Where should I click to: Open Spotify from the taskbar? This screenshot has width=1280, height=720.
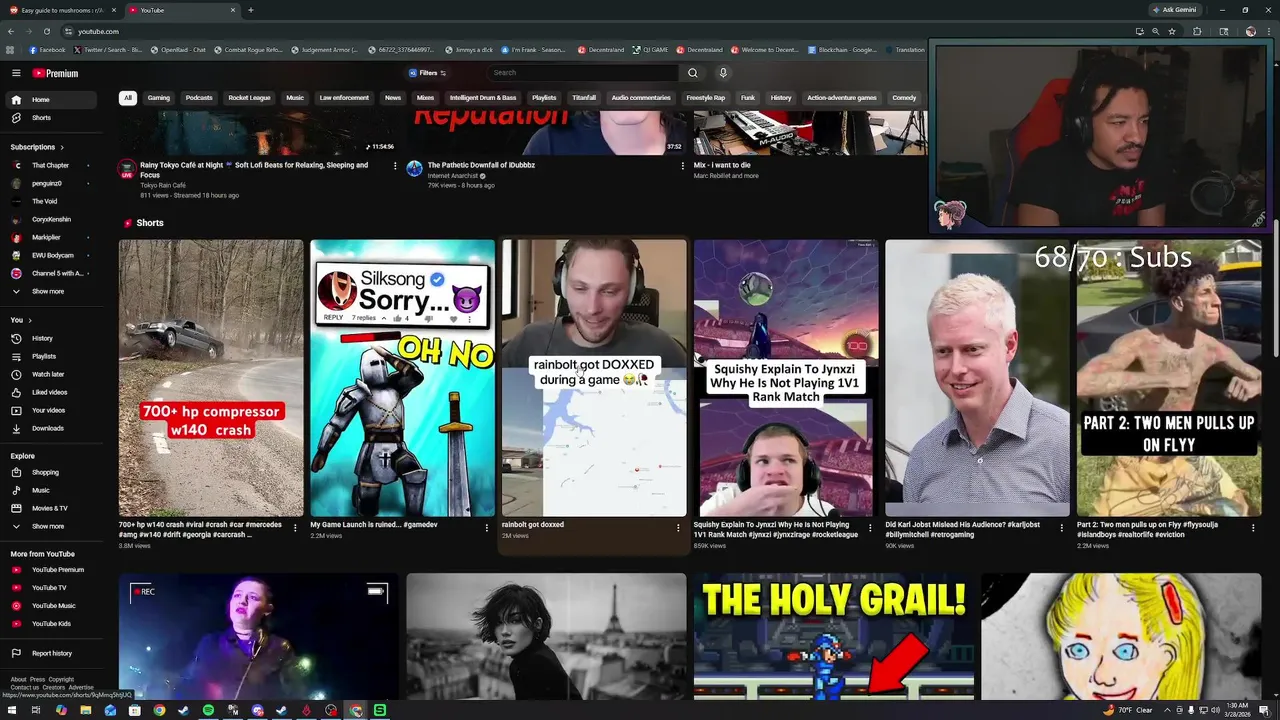click(x=208, y=710)
